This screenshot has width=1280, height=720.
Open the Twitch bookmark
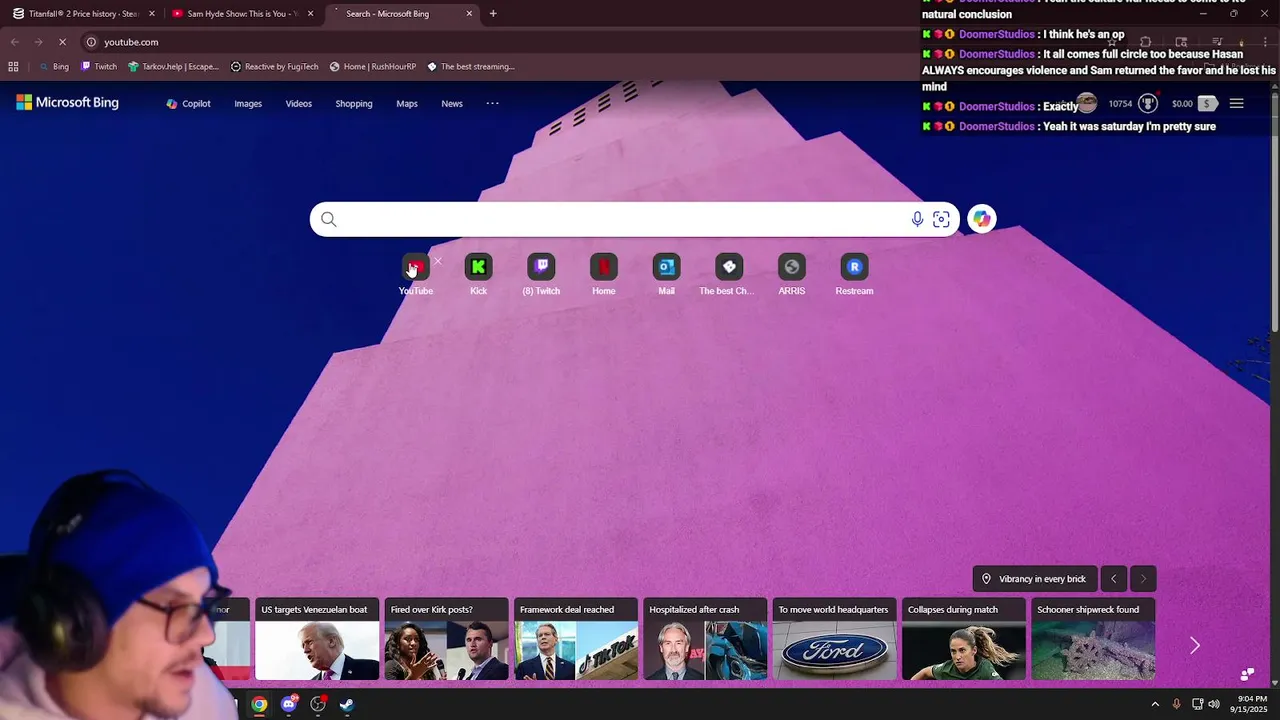[99, 67]
